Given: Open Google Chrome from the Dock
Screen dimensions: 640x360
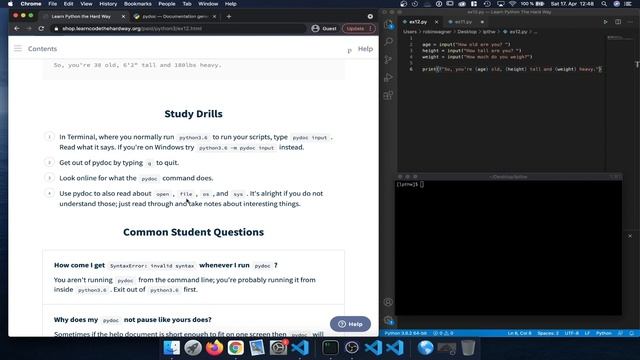Looking at the screenshot, I should point(236,348).
